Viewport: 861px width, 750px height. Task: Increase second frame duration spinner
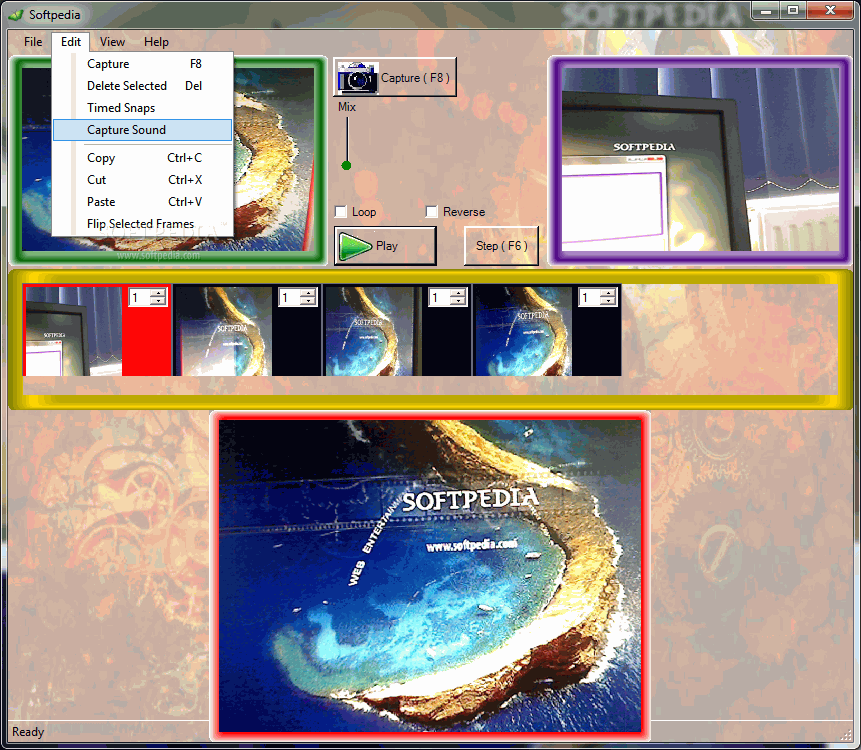point(309,294)
